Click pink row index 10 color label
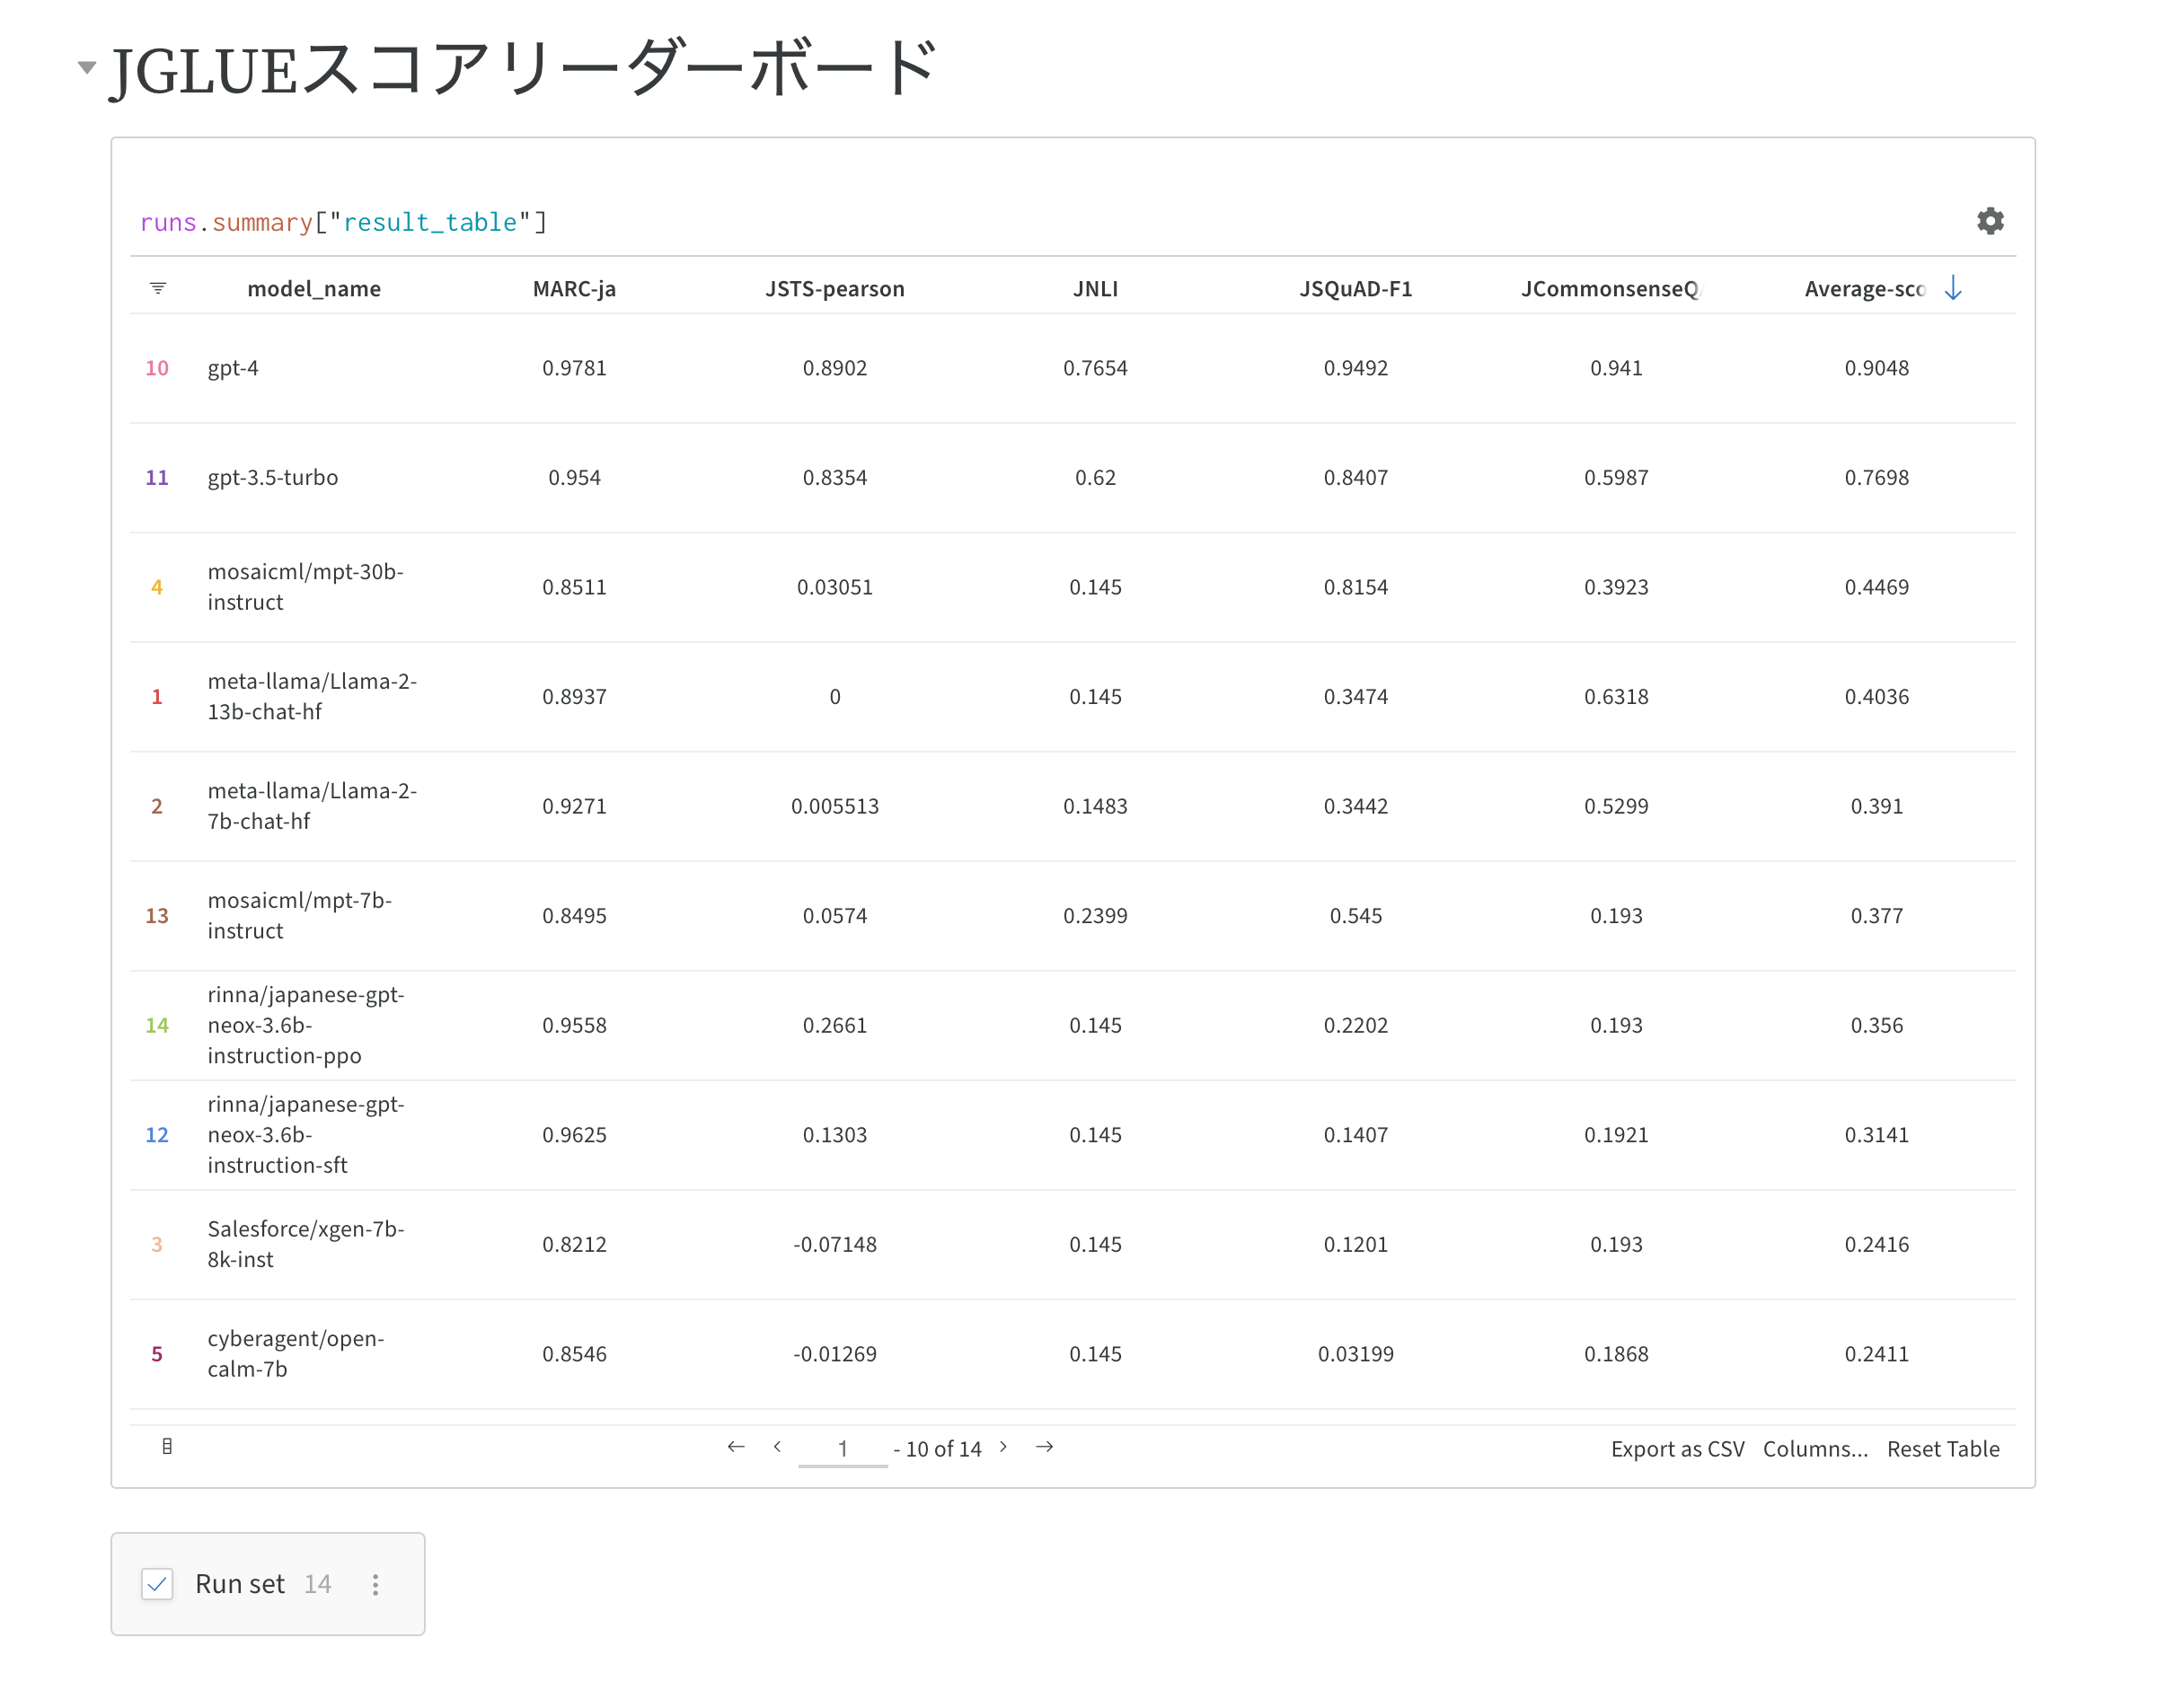The height and width of the screenshot is (1708, 2163). 157,368
